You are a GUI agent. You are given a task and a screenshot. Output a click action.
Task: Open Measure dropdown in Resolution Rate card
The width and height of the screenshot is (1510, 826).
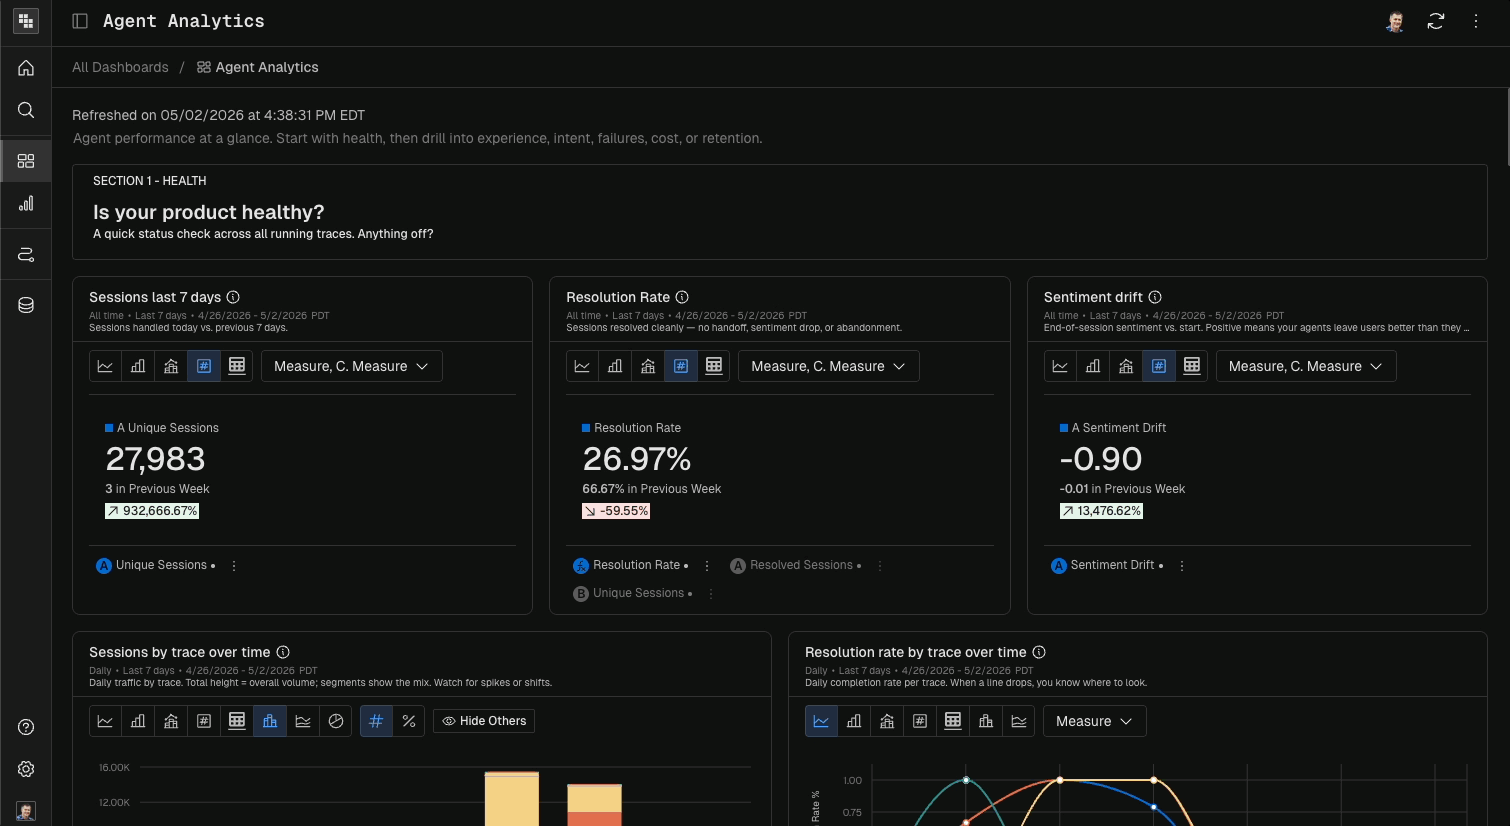[x=828, y=366]
